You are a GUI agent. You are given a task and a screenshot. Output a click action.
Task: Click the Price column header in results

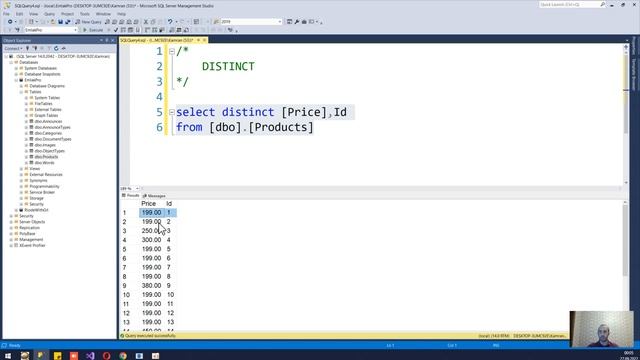[149, 203]
